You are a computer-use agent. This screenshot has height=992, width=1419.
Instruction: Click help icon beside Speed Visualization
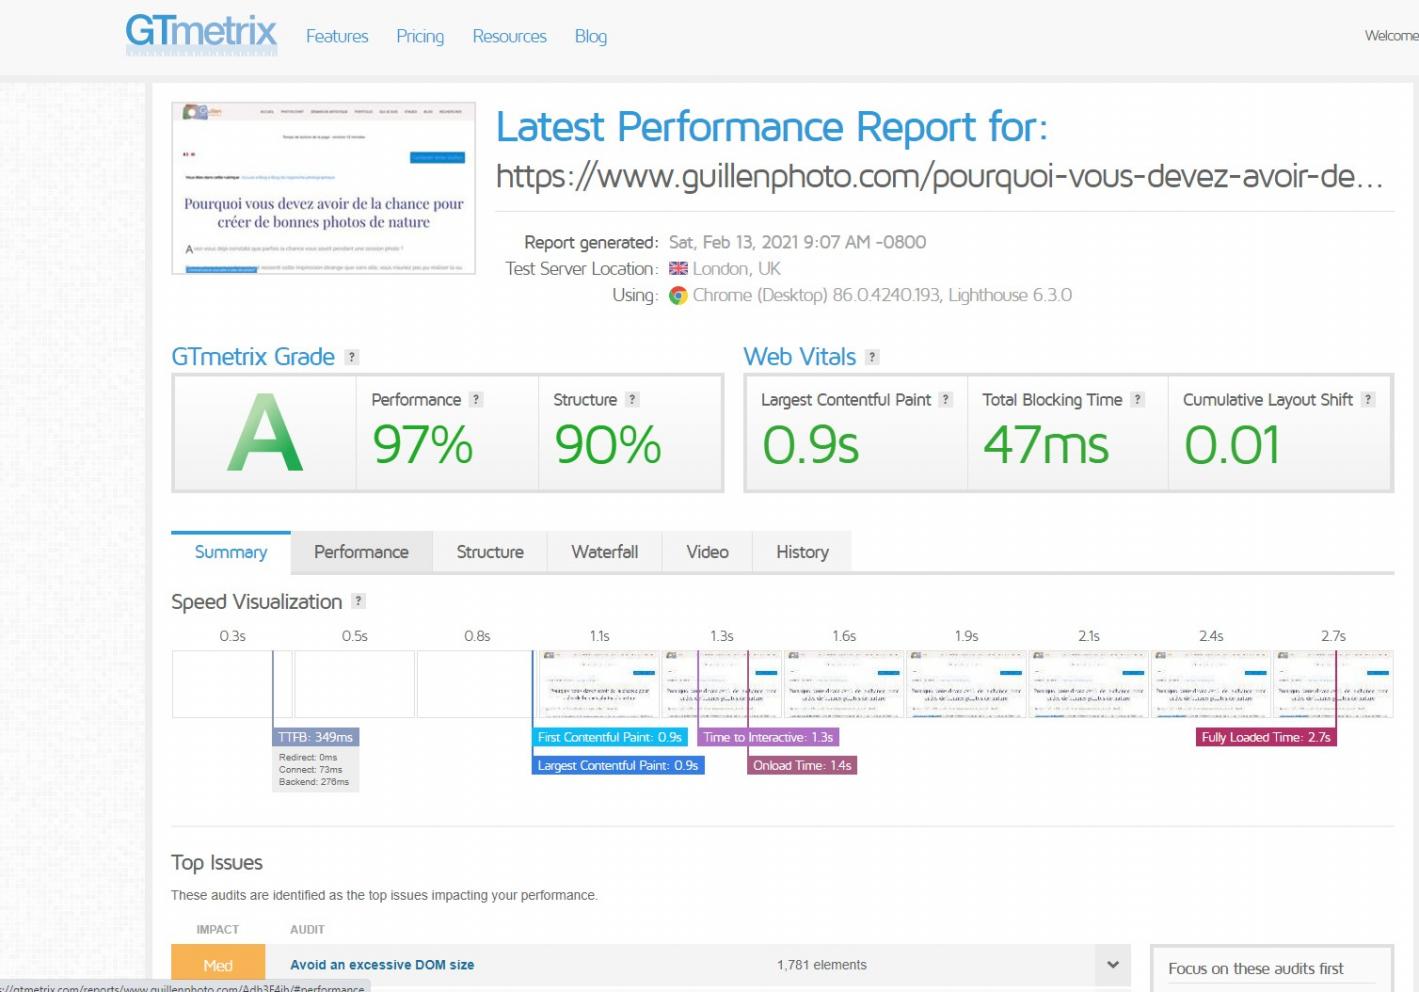pos(358,601)
